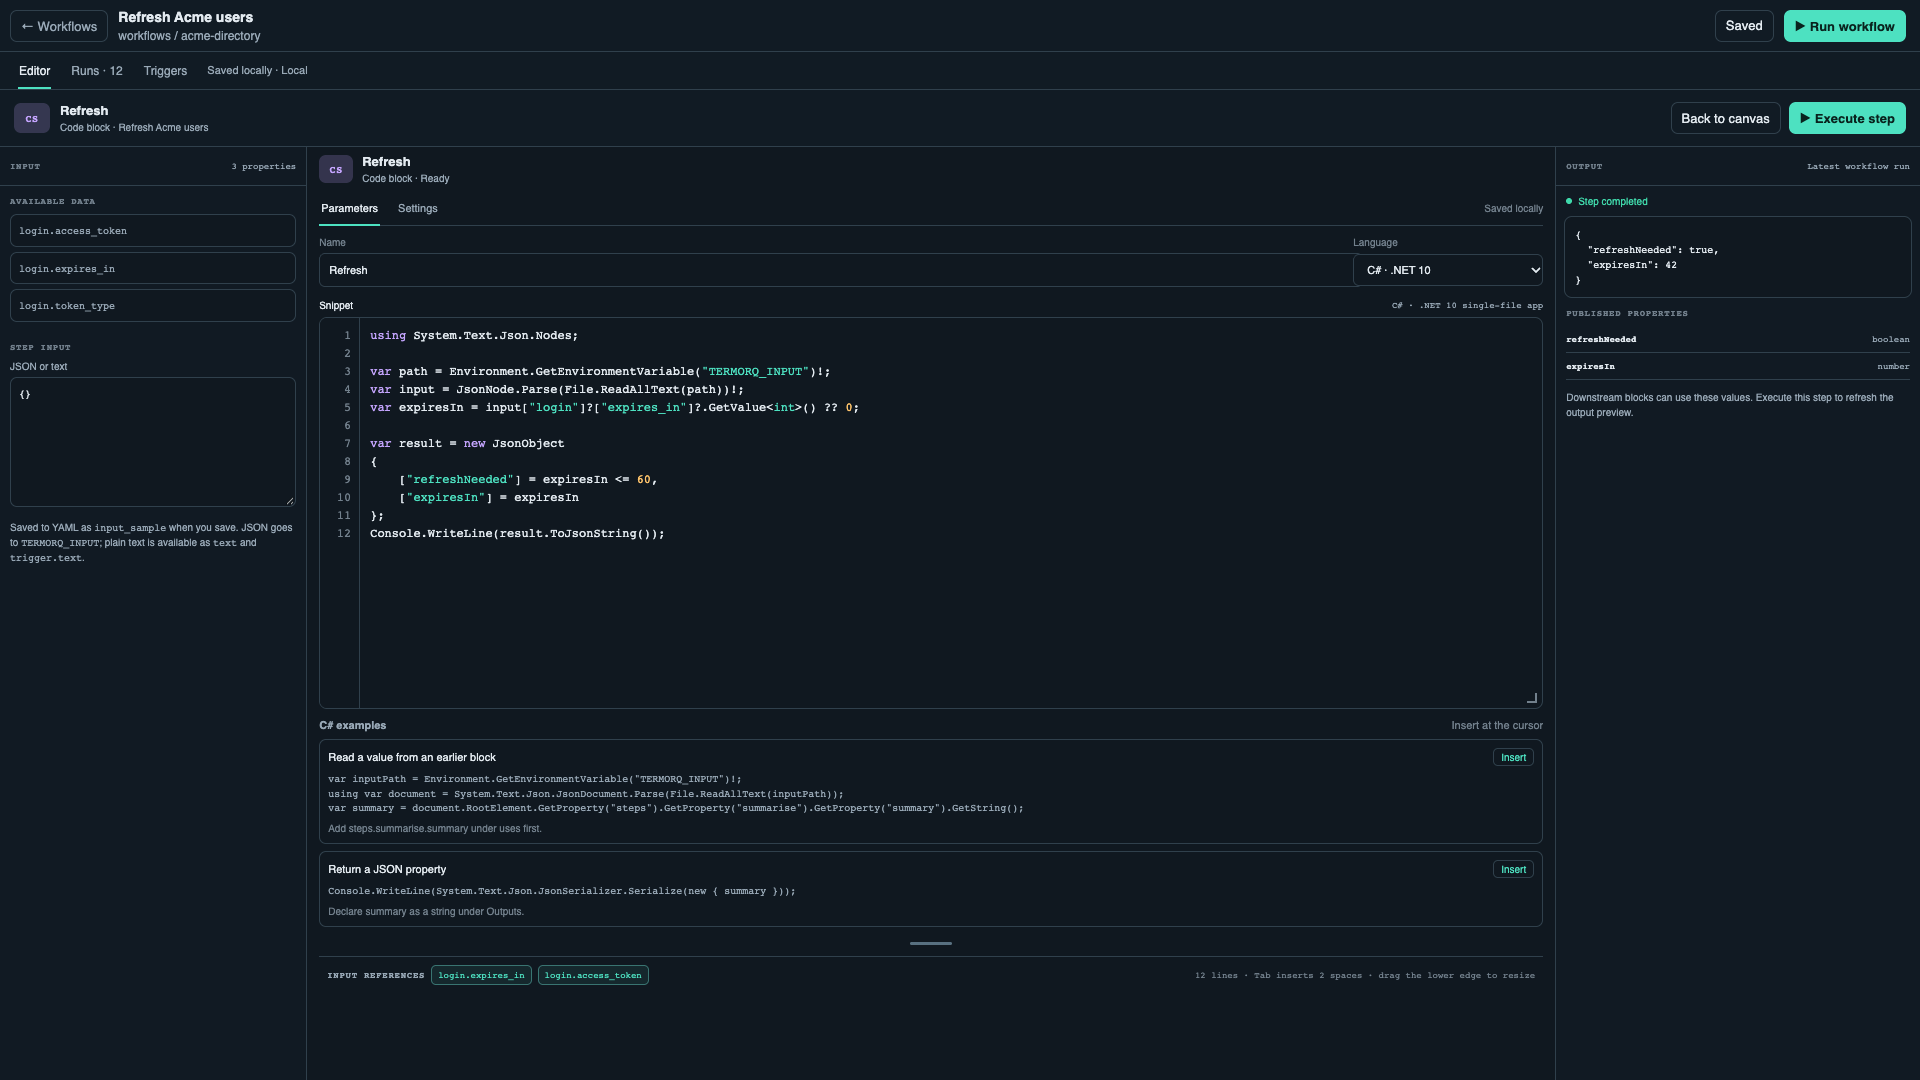Switch to the Settings tab
Screen dimensions: 1920x1080
pyautogui.click(x=417, y=209)
